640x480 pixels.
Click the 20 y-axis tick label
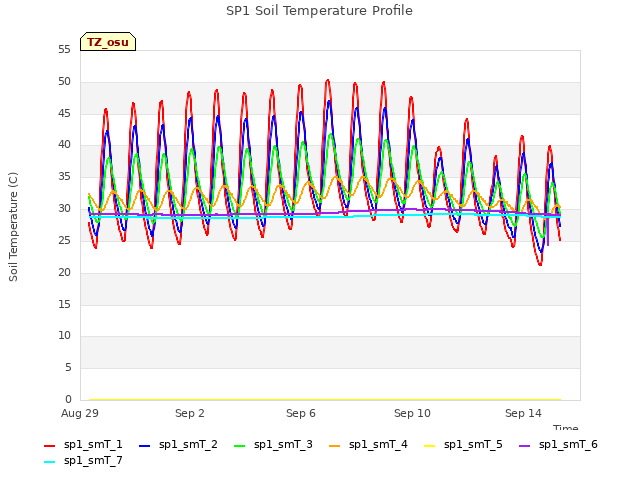(64, 272)
